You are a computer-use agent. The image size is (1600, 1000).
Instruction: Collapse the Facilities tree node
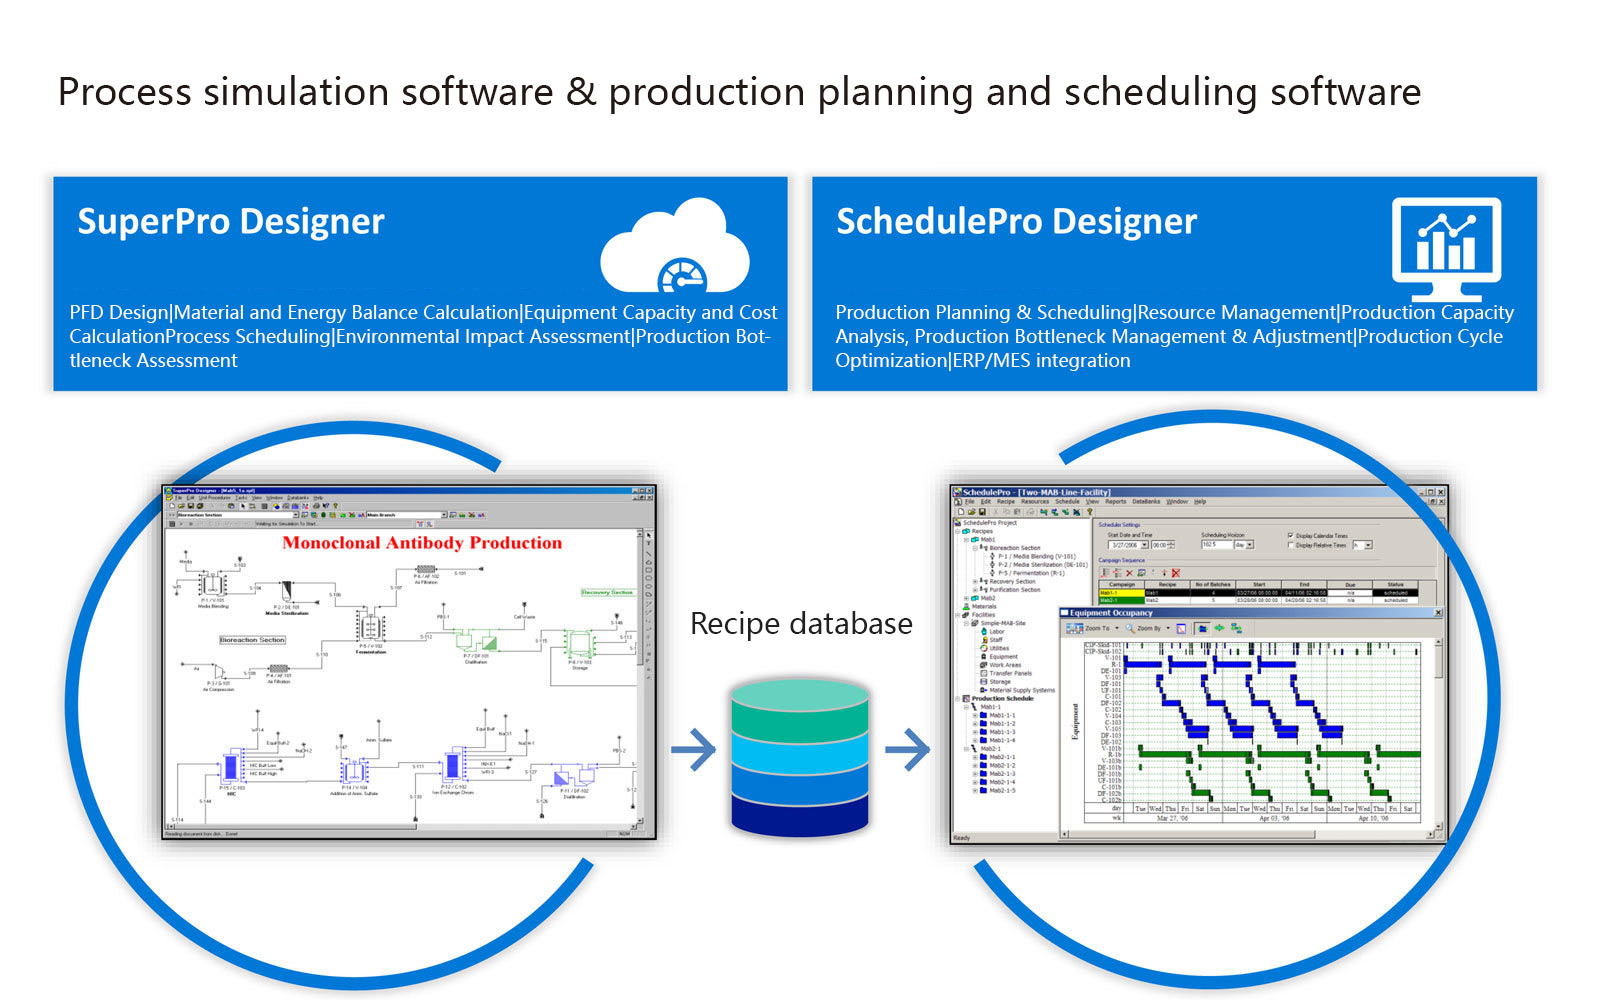pyautogui.click(x=957, y=615)
